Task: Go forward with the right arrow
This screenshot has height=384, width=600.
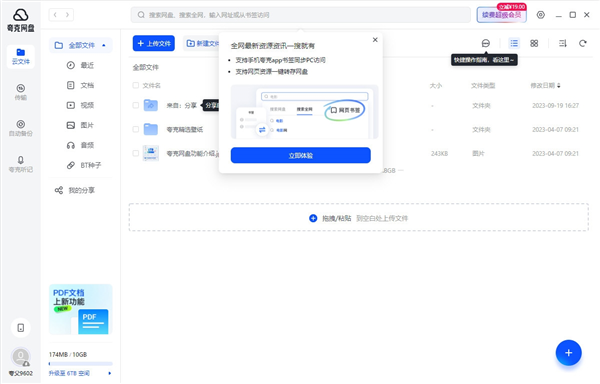Action: (x=67, y=15)
